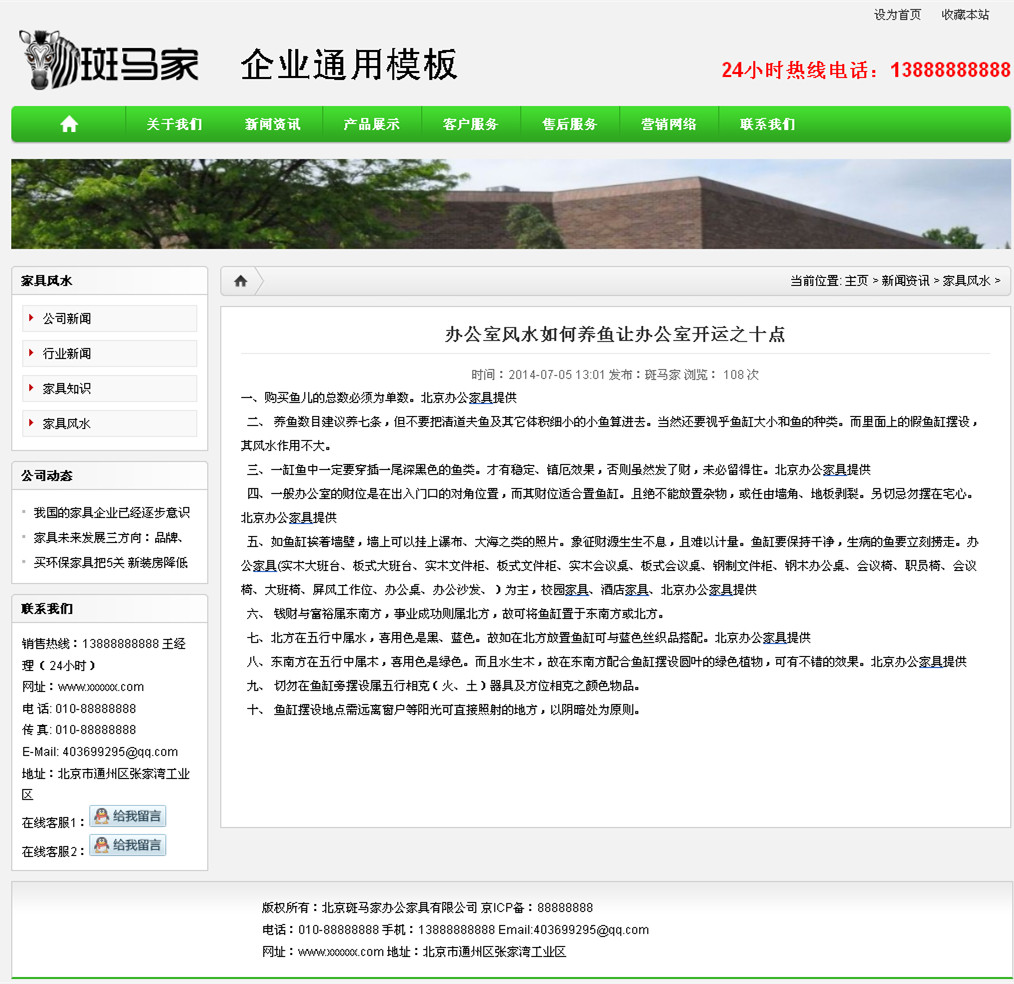The height and width of the screenshot is (984, 1014).
Task: Click the 设为首页 link at top
Action: (897, 15)
